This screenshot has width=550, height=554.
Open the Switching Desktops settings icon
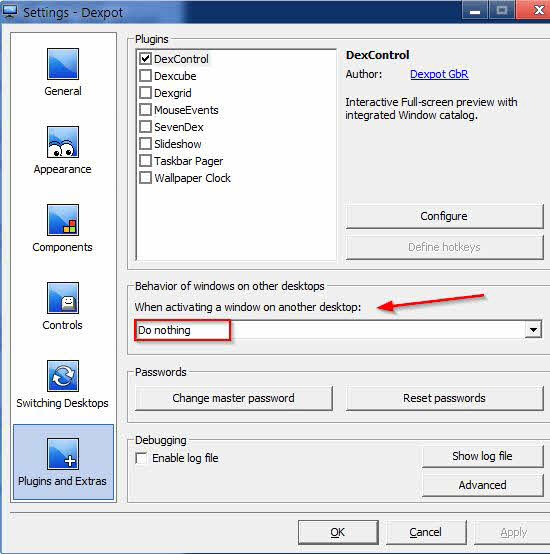(63, 376)
